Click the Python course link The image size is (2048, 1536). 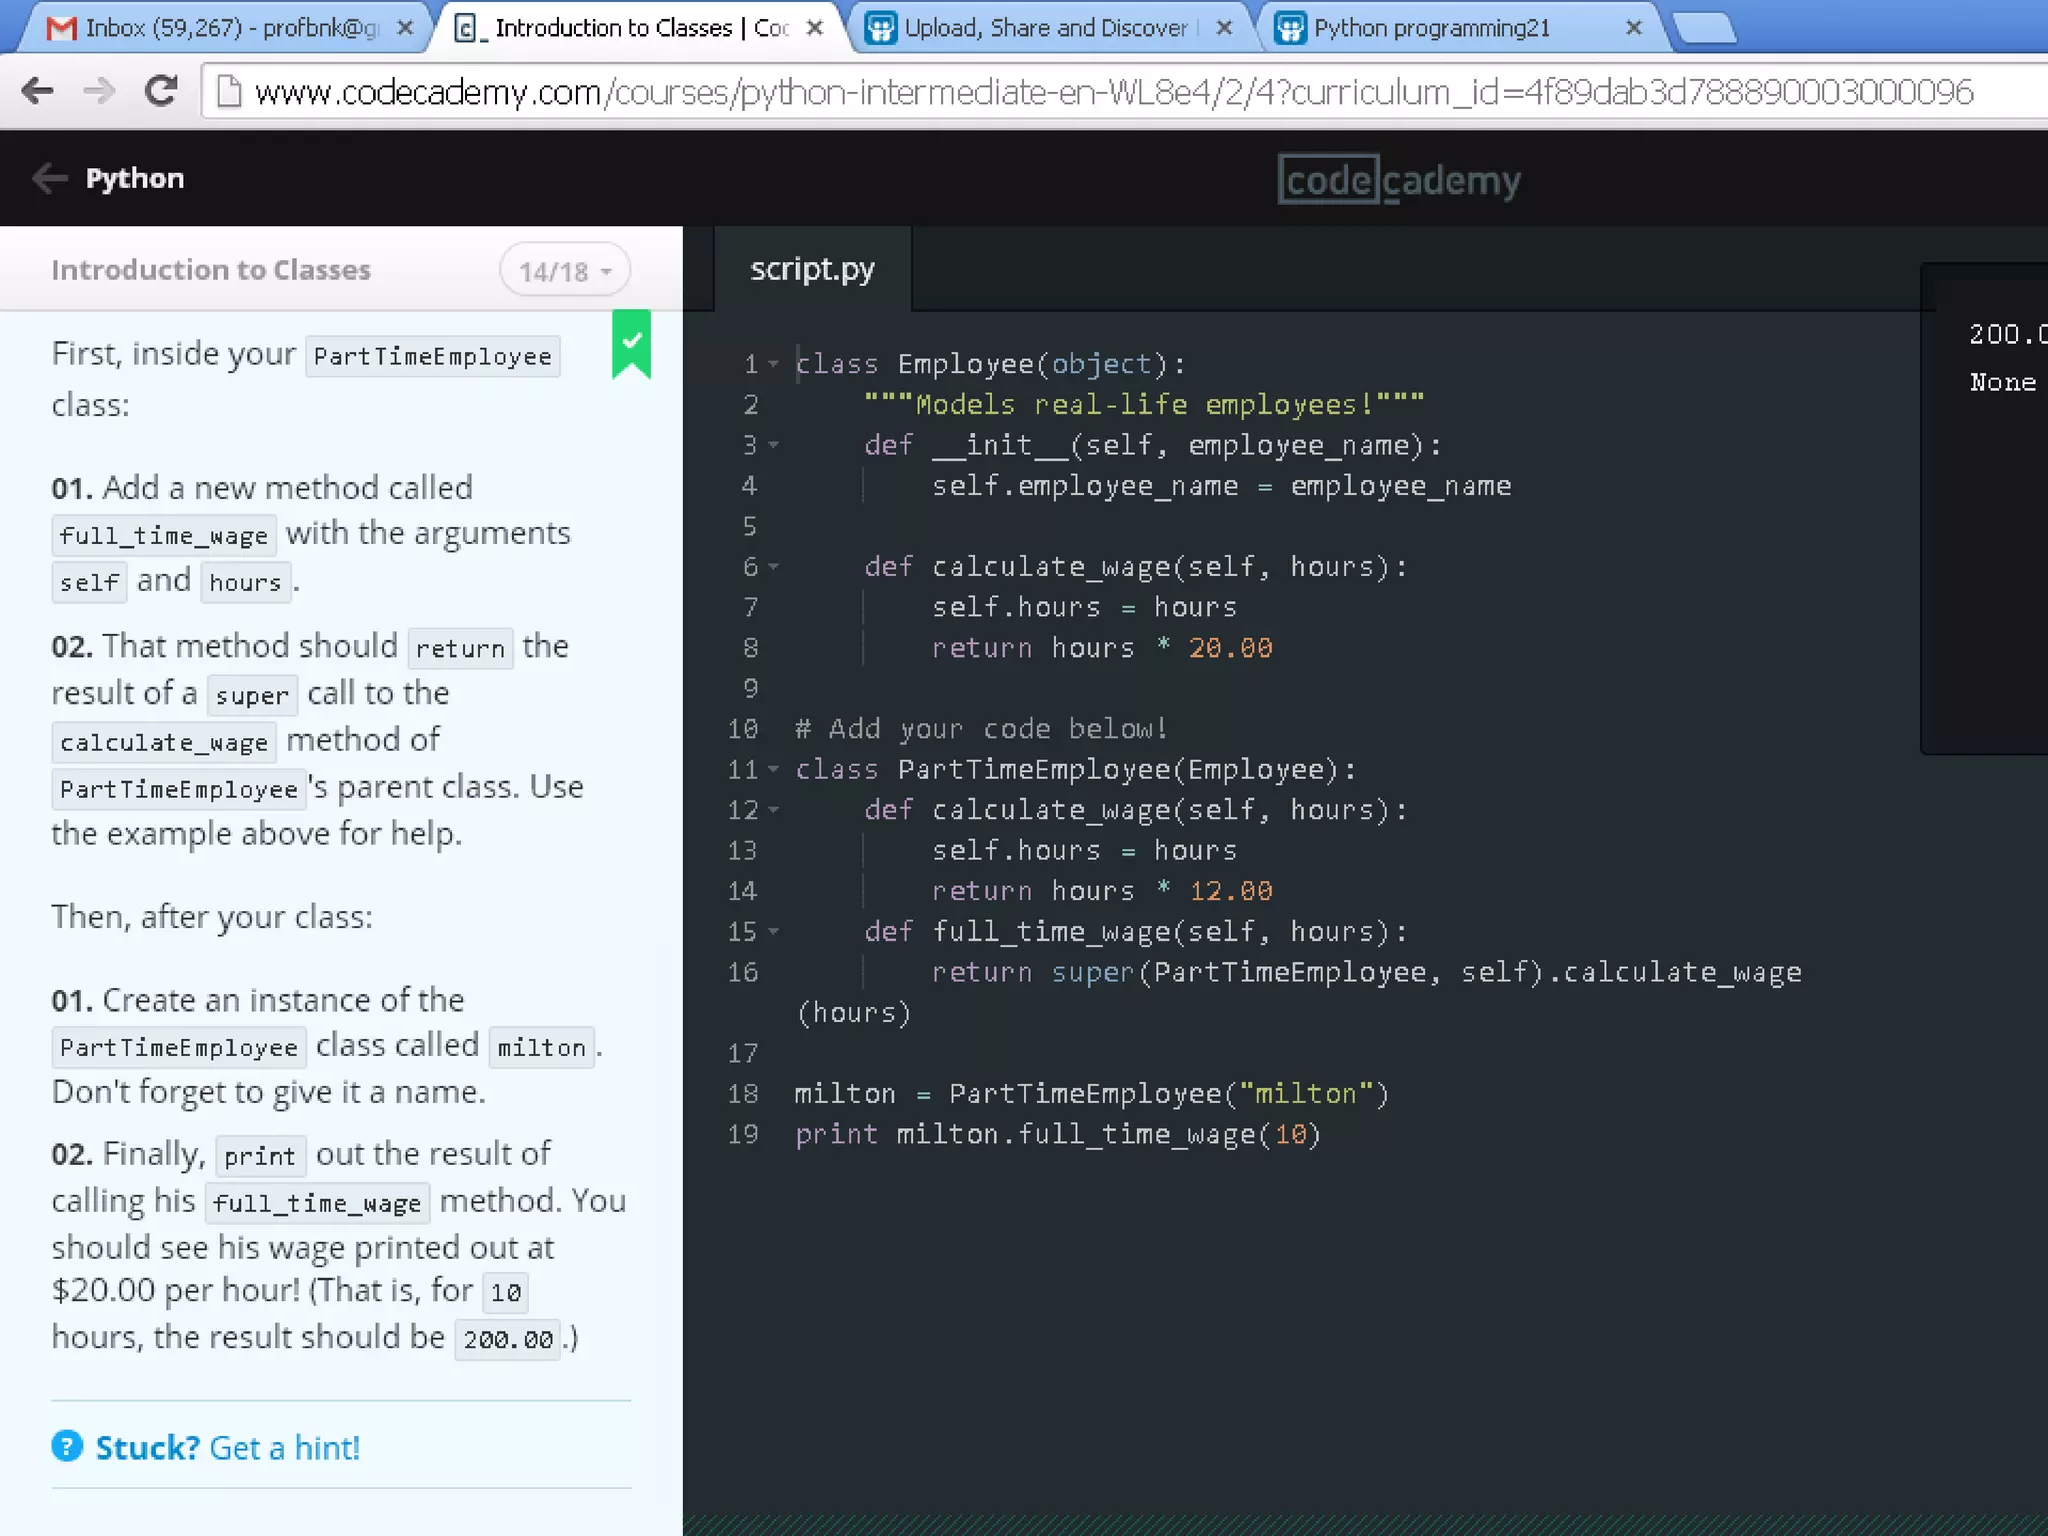coord(135,178)
